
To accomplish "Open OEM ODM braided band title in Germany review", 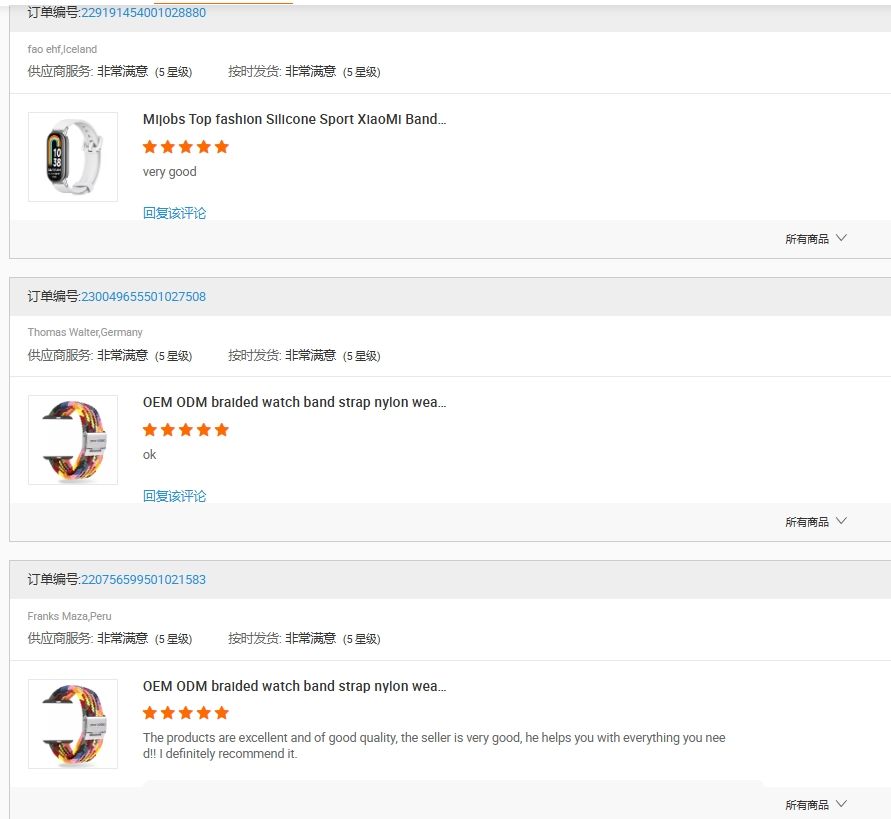I will pos(294,402).
